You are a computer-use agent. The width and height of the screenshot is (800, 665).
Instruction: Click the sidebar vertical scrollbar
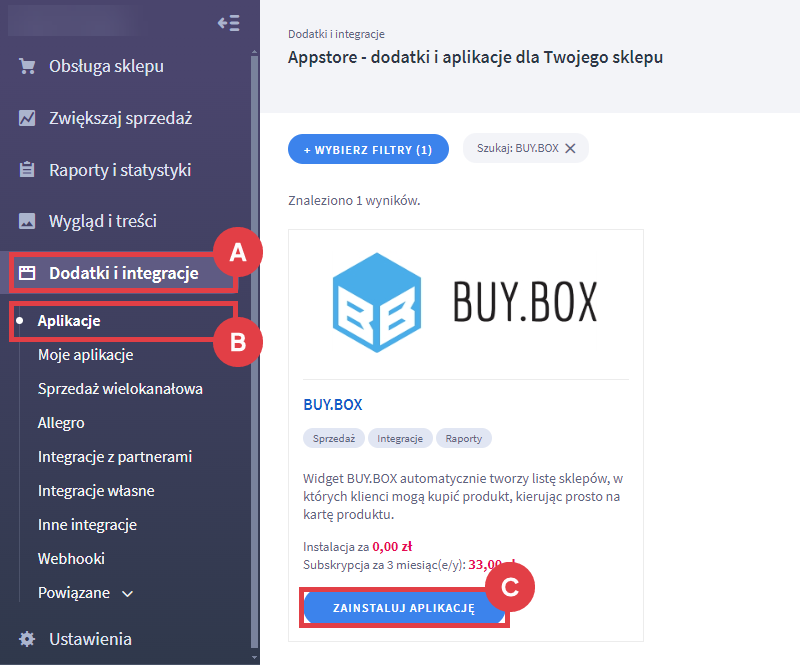[x=255, y=352]
